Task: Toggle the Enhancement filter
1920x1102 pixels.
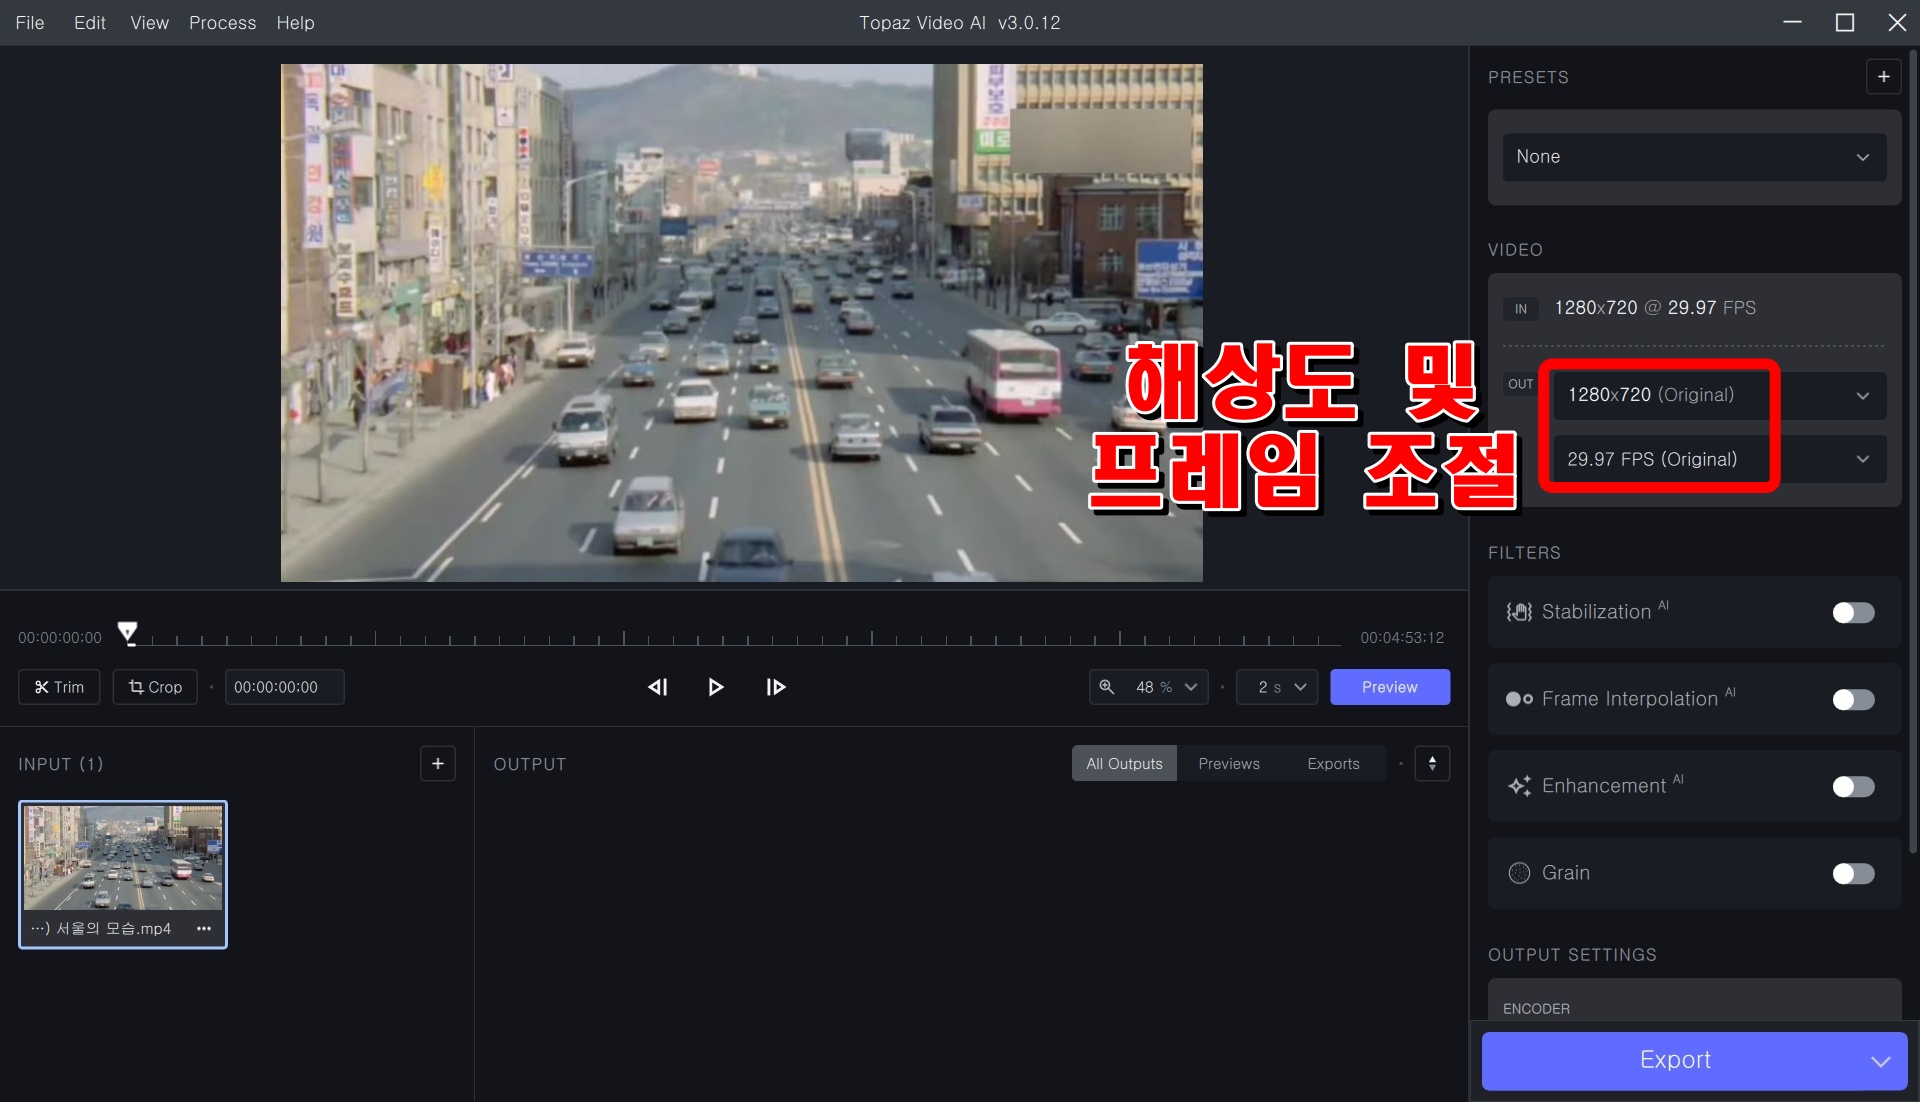Action: click(1852, 787)
